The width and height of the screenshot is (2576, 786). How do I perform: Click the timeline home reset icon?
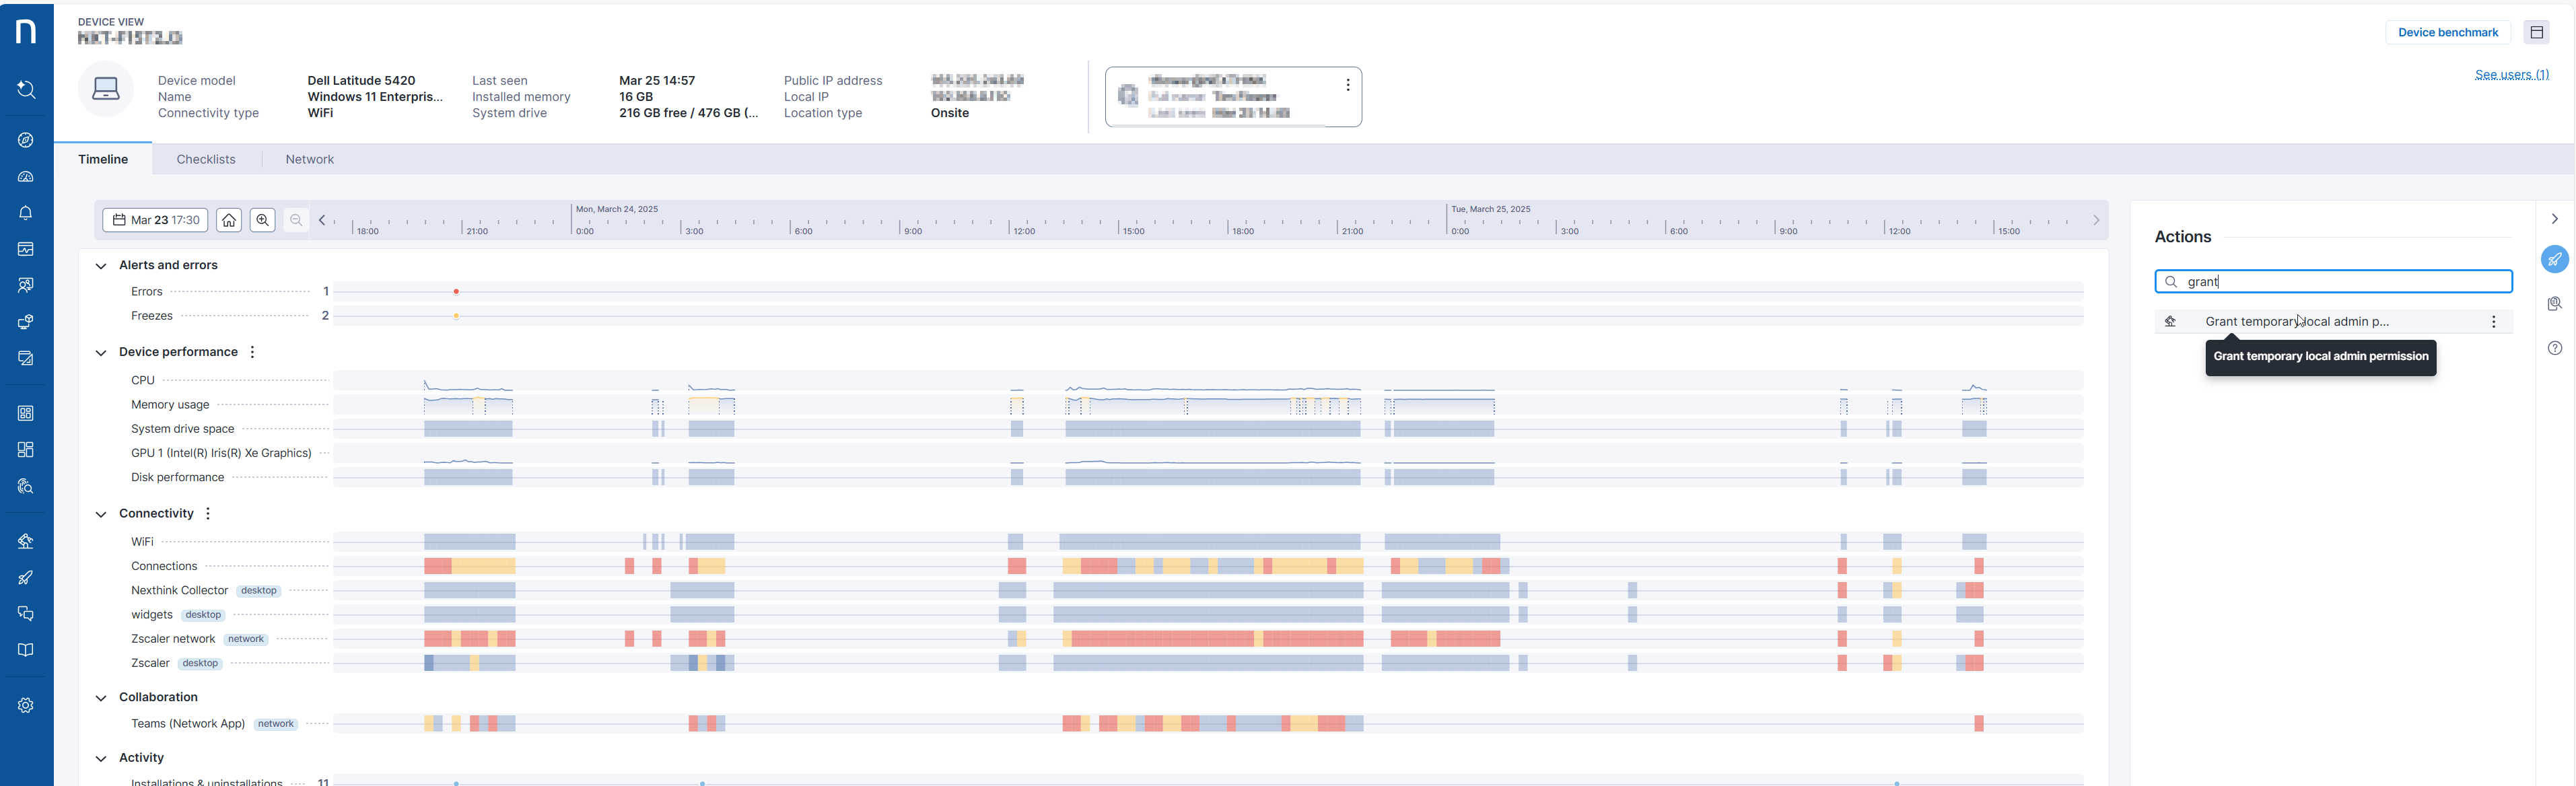(229, 220)
